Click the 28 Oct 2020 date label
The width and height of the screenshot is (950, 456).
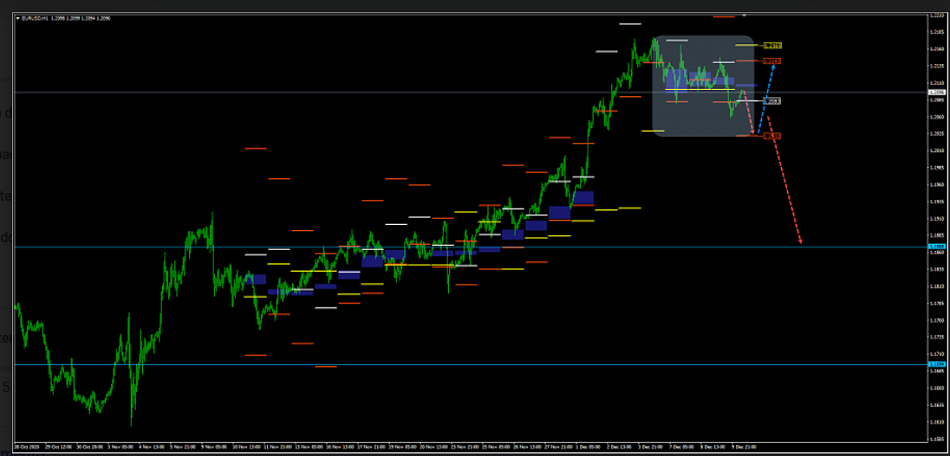[x=26, y=447]
